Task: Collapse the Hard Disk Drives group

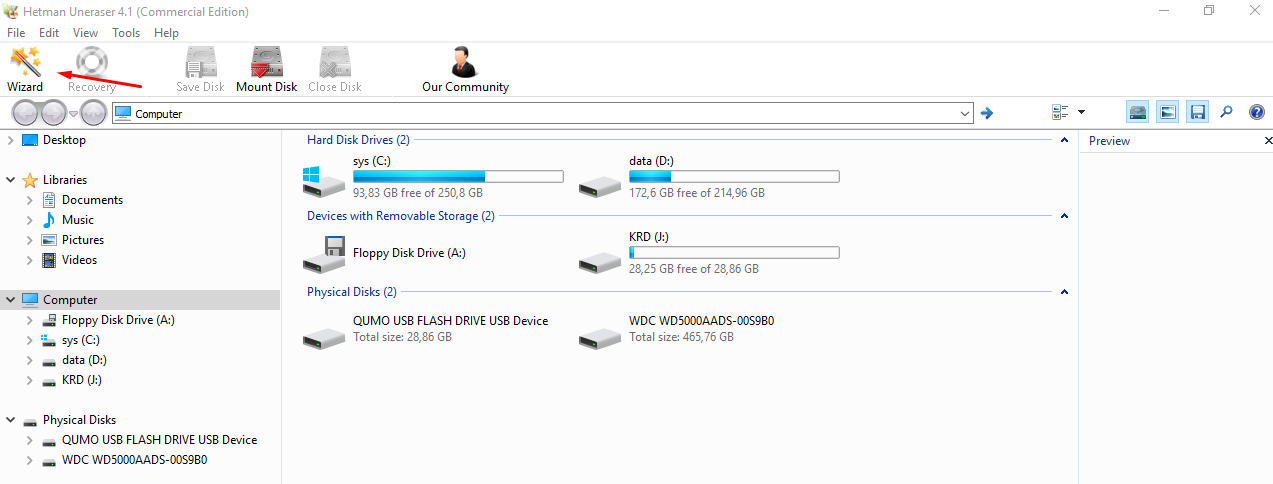Action: [1064, 141]
